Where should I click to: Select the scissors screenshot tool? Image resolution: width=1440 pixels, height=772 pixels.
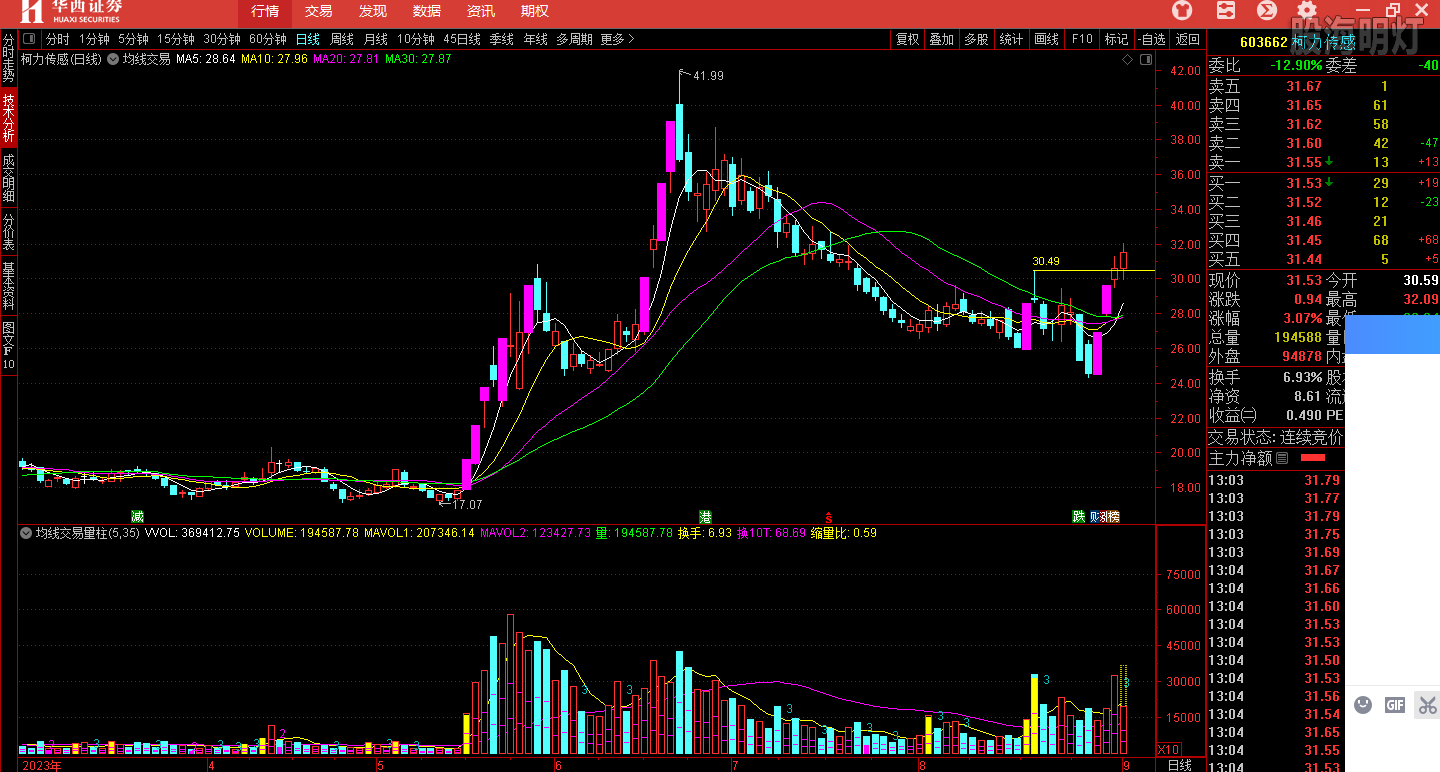click(1427, 705)
